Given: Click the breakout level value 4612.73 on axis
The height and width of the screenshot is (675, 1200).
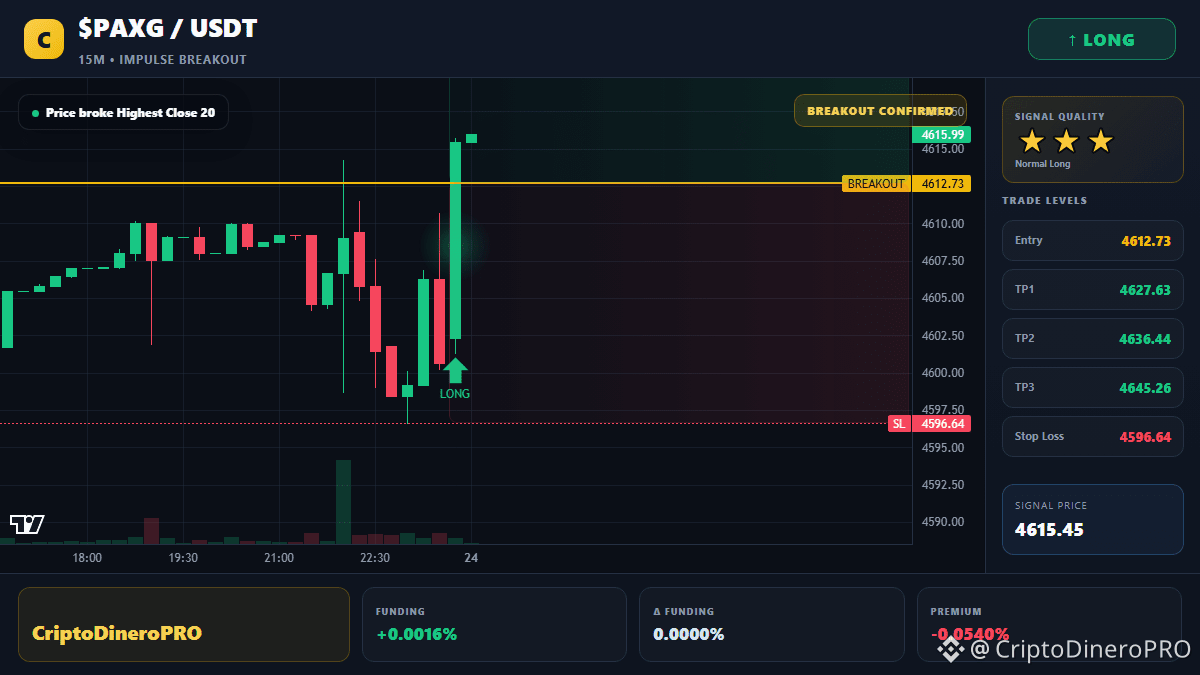Looking at the screenshot, I should pos(942,184).
